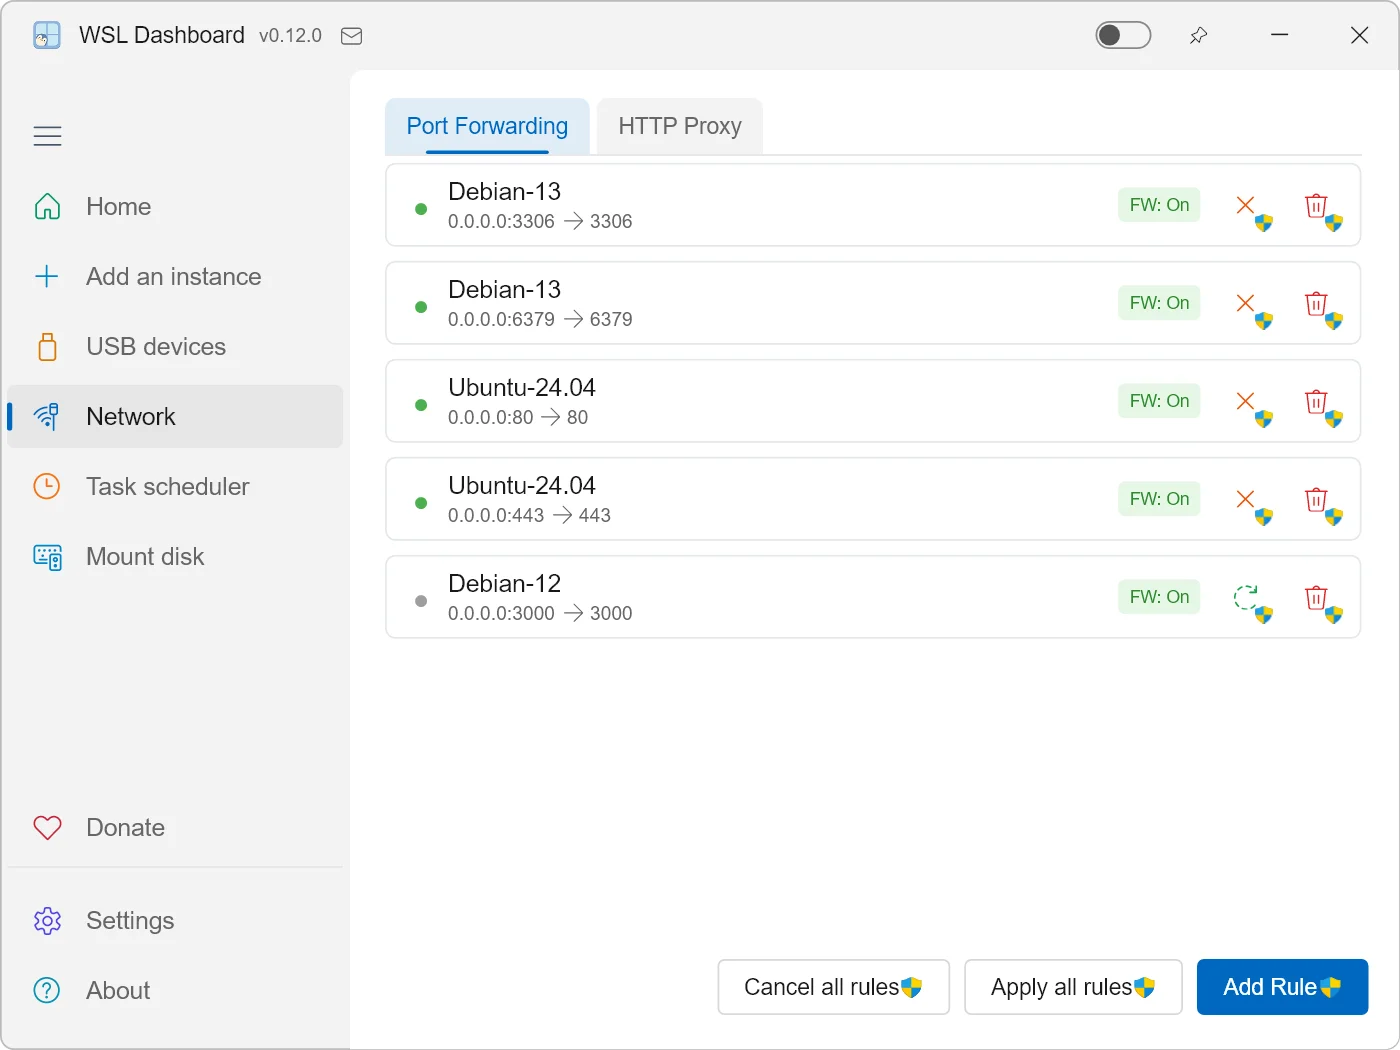Click Cancel all rules

click(x=833, y=987)
